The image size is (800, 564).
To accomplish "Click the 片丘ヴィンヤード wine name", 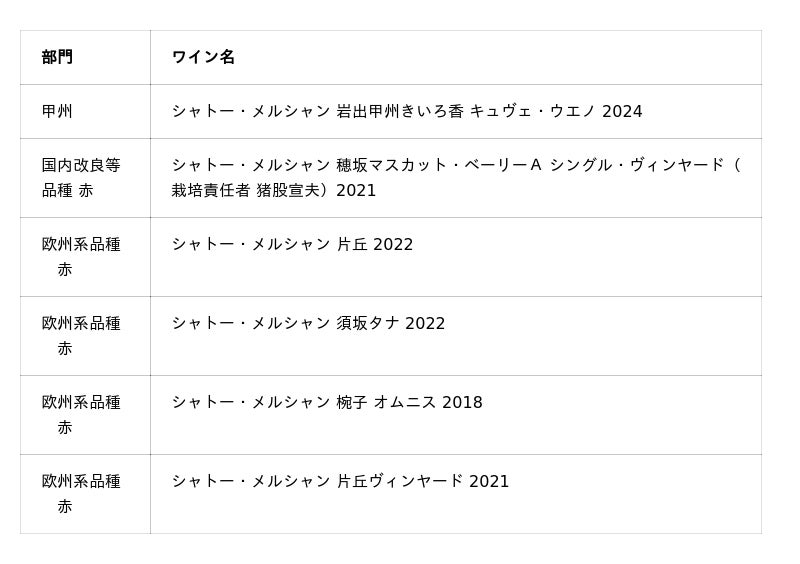I will [400, 481].
